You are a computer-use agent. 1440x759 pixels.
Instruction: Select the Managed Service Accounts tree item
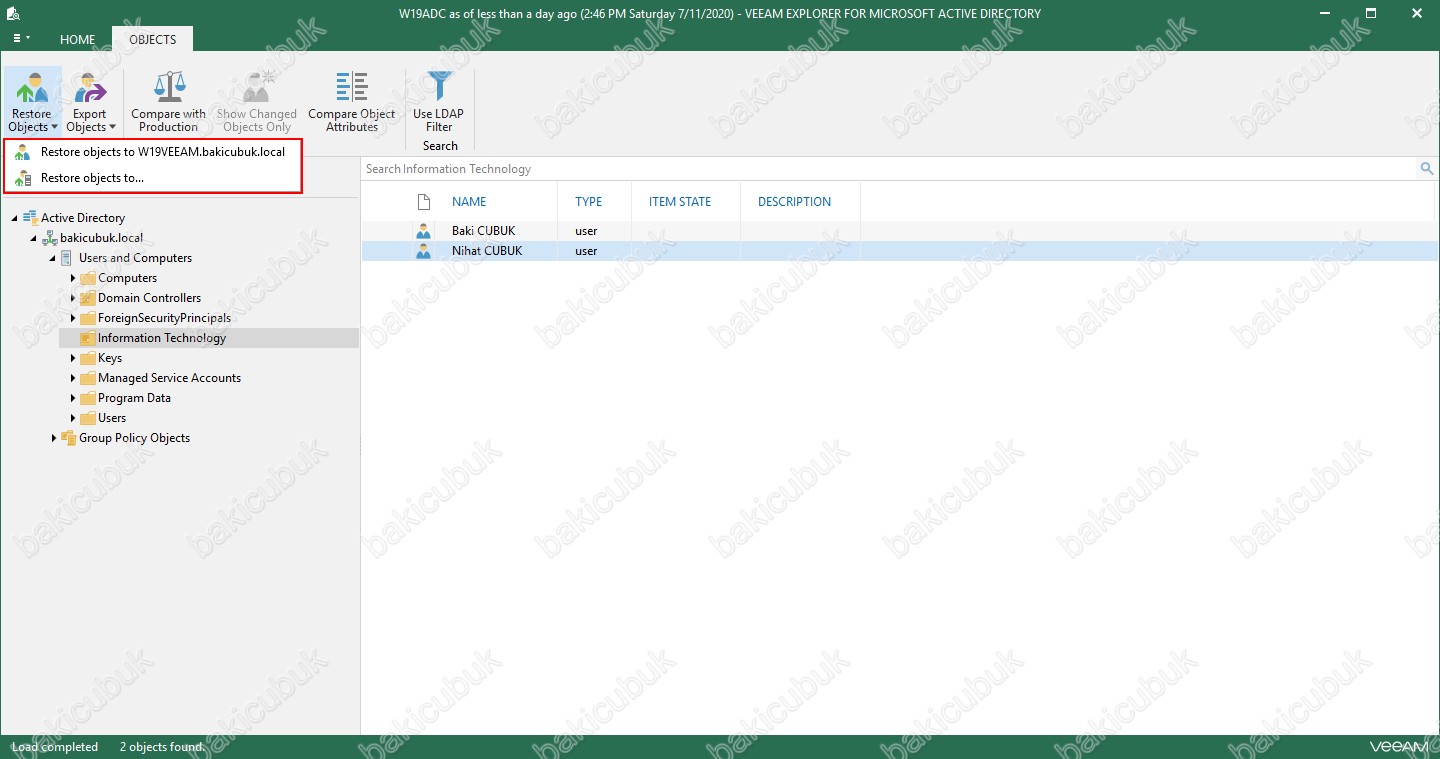pyautogui.click(x=169, y=378)
